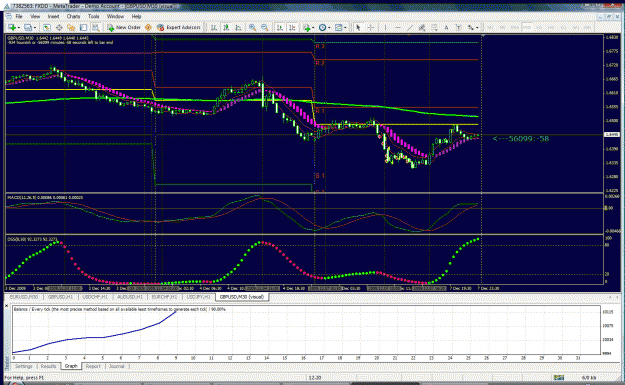625x385 pixels.
Task: Open the periods clock dropdown arrow
Action: (x=329, y=28)
